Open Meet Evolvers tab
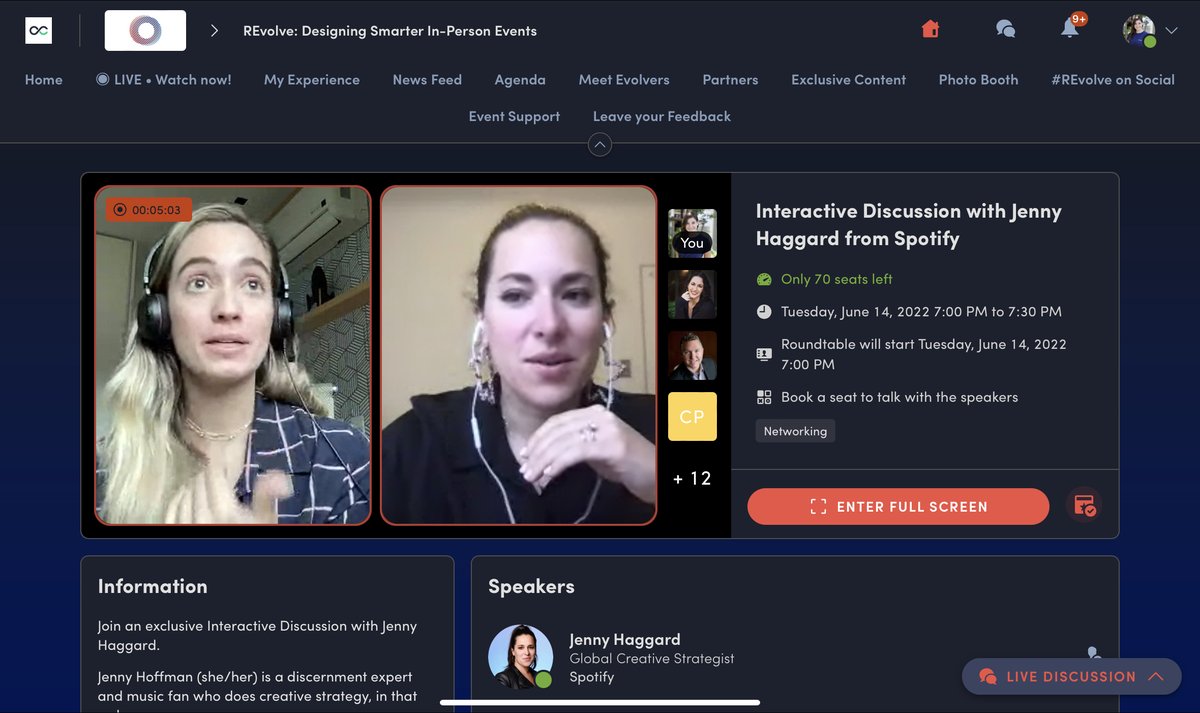Screen dimensions: 1200x713 [x=624, y=80]
